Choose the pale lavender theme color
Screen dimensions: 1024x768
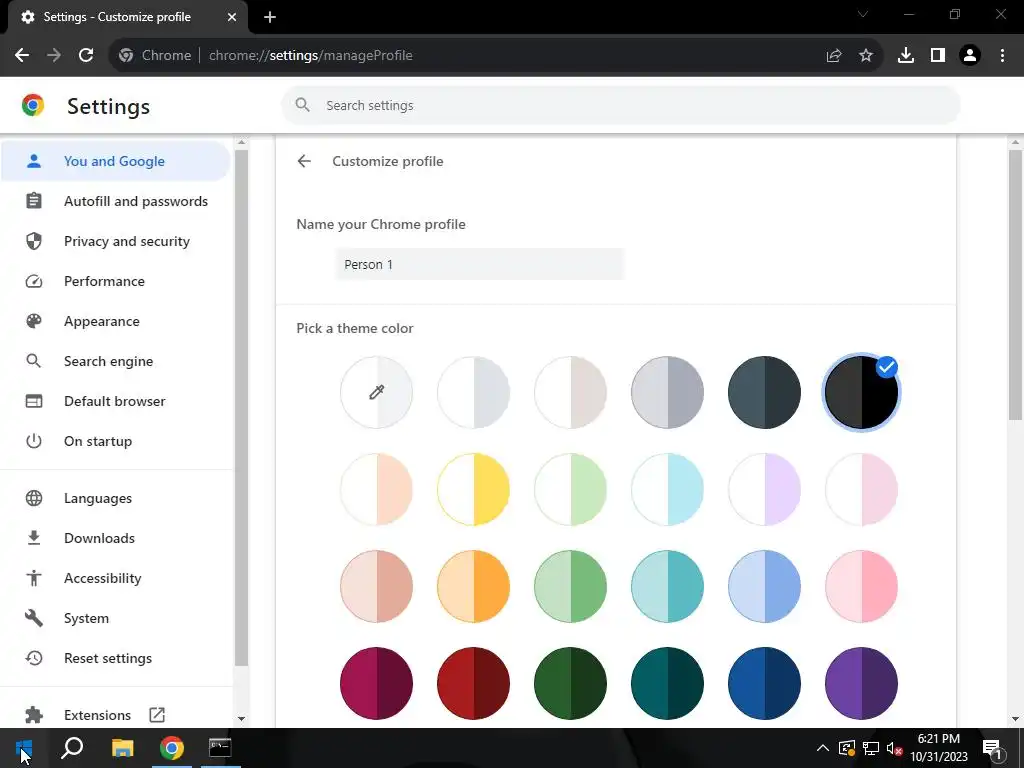[764, 489]
